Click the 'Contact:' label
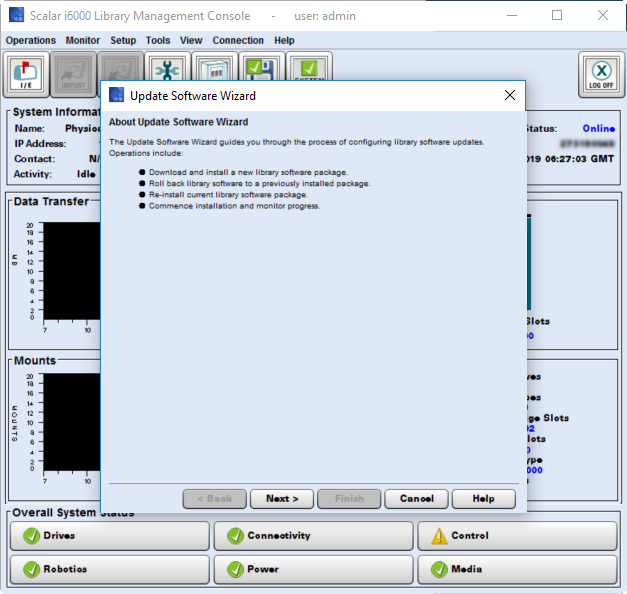 [x=35, y=159]
